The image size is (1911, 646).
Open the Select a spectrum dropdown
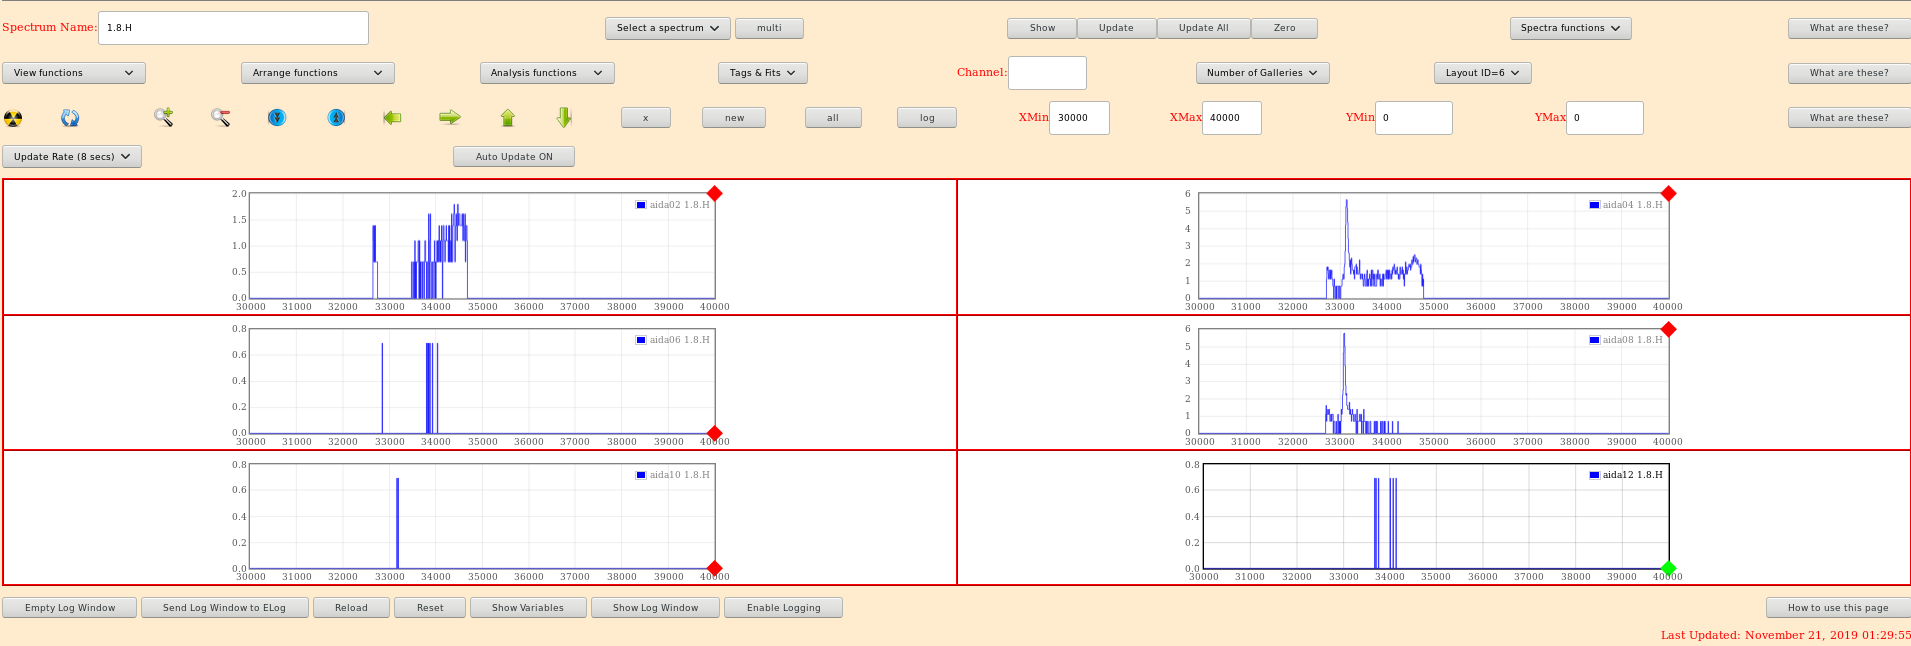pos(668,28)
